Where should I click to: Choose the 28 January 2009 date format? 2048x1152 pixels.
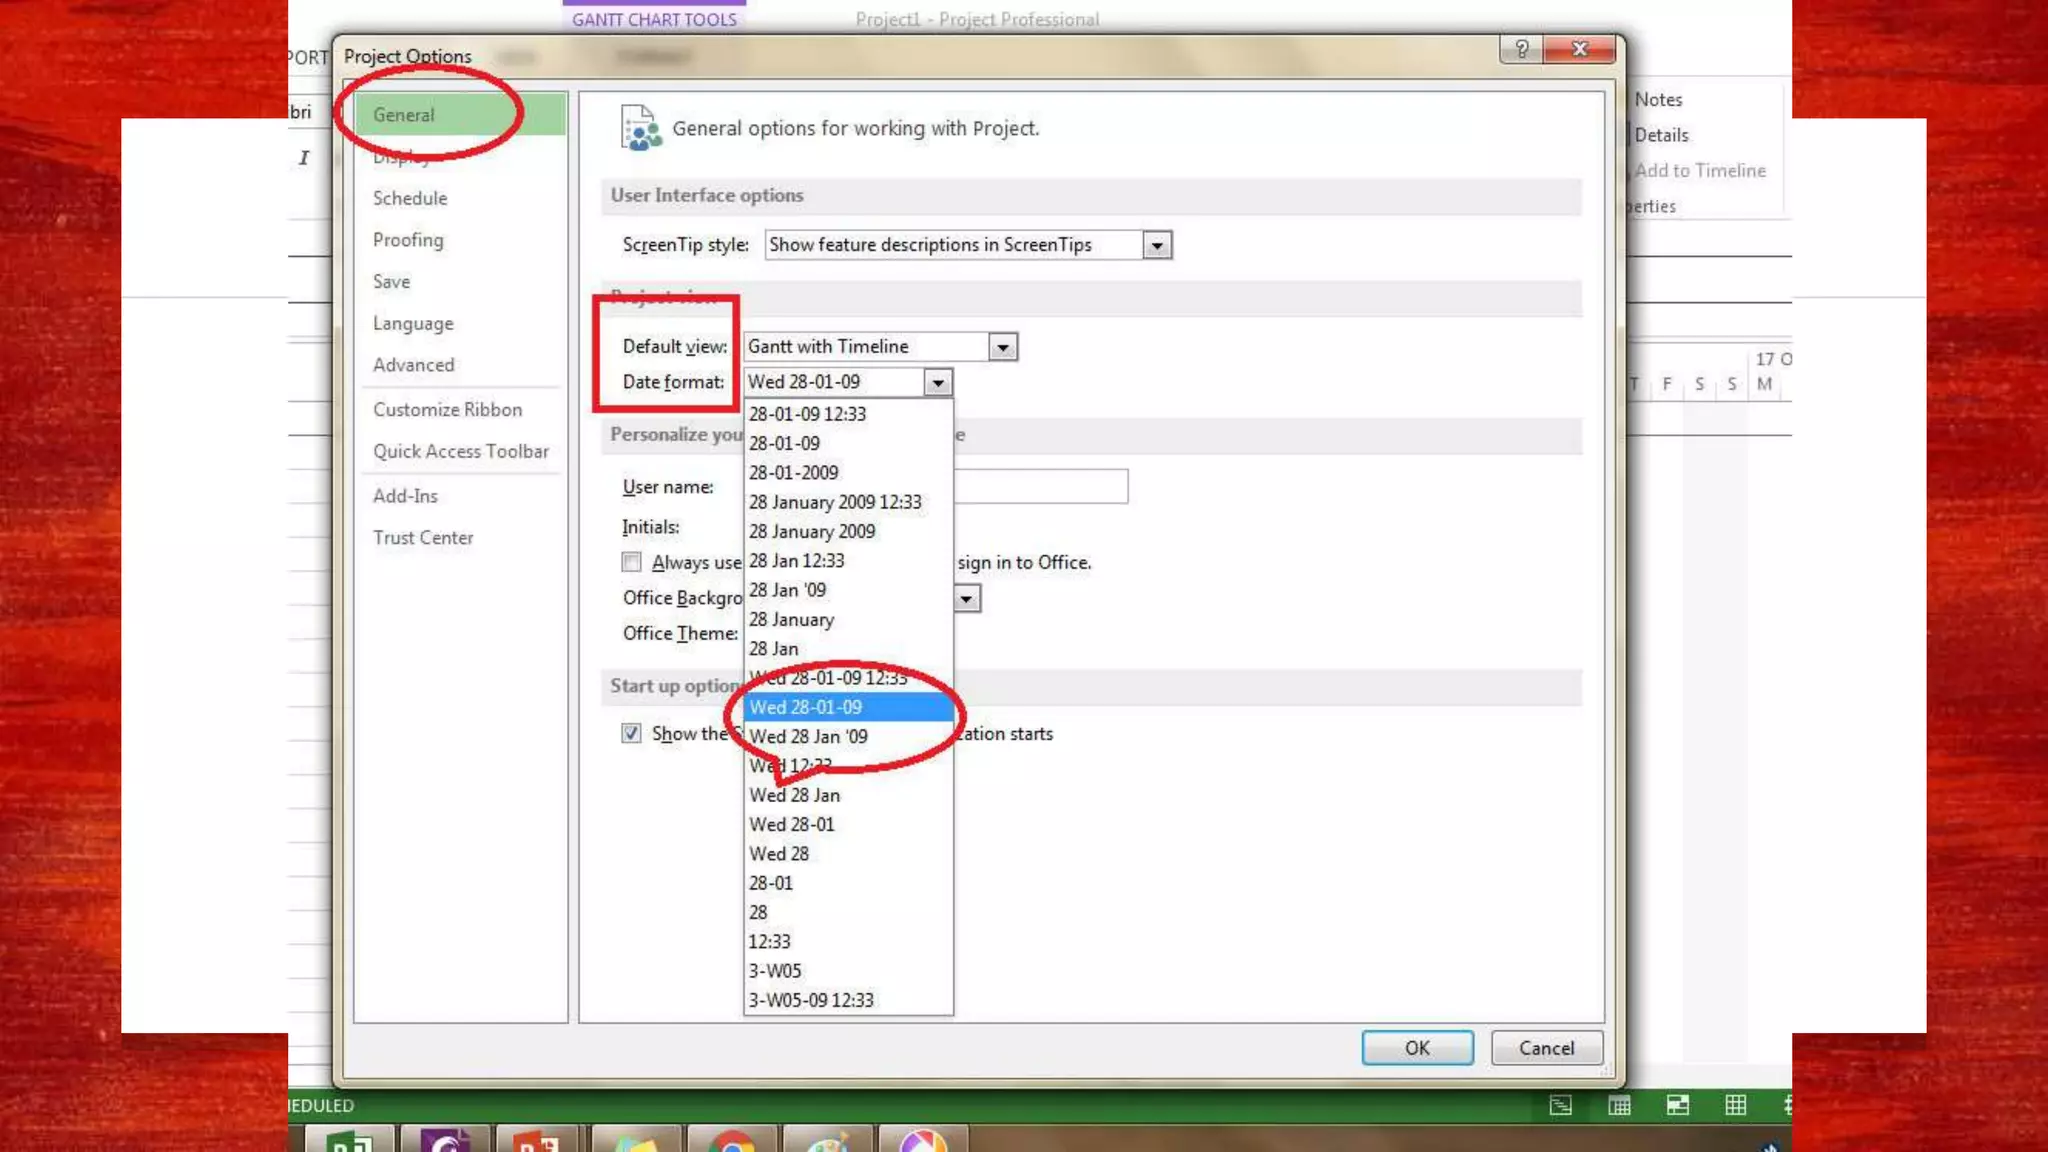[812, 531]
